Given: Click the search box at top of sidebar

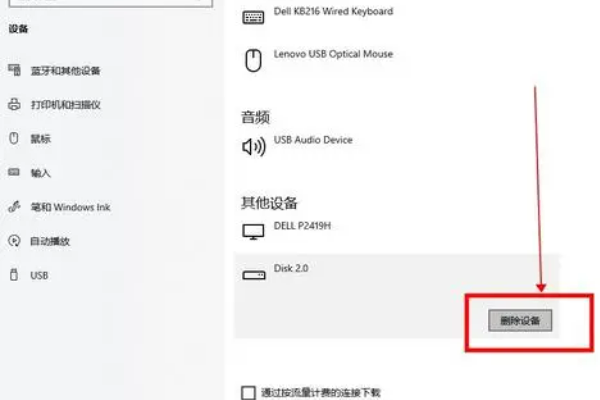Looking at the screenshot, I should (111, 3).
